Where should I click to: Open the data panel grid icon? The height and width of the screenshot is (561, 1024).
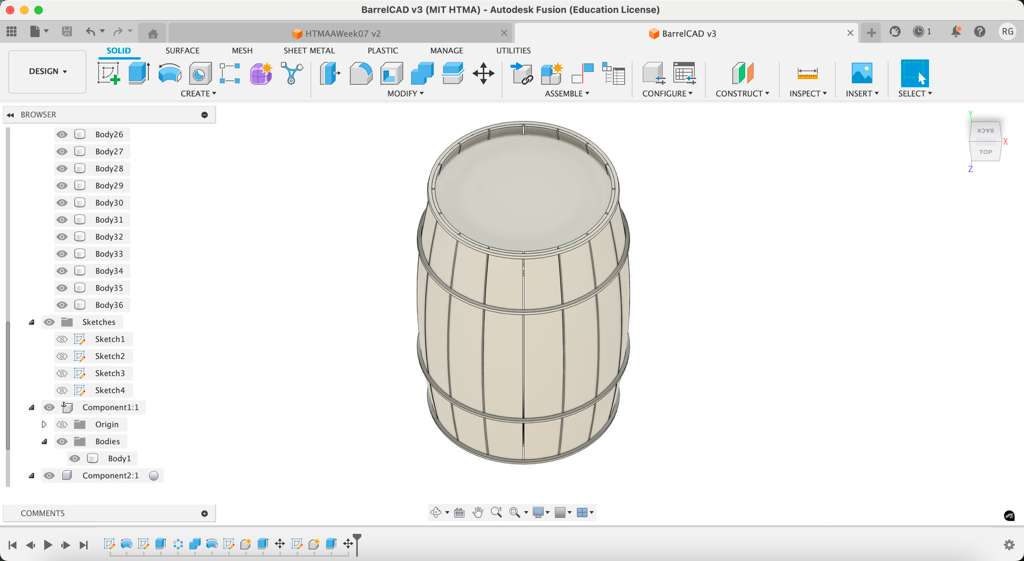pyautogui.click(x=11, y=31)
